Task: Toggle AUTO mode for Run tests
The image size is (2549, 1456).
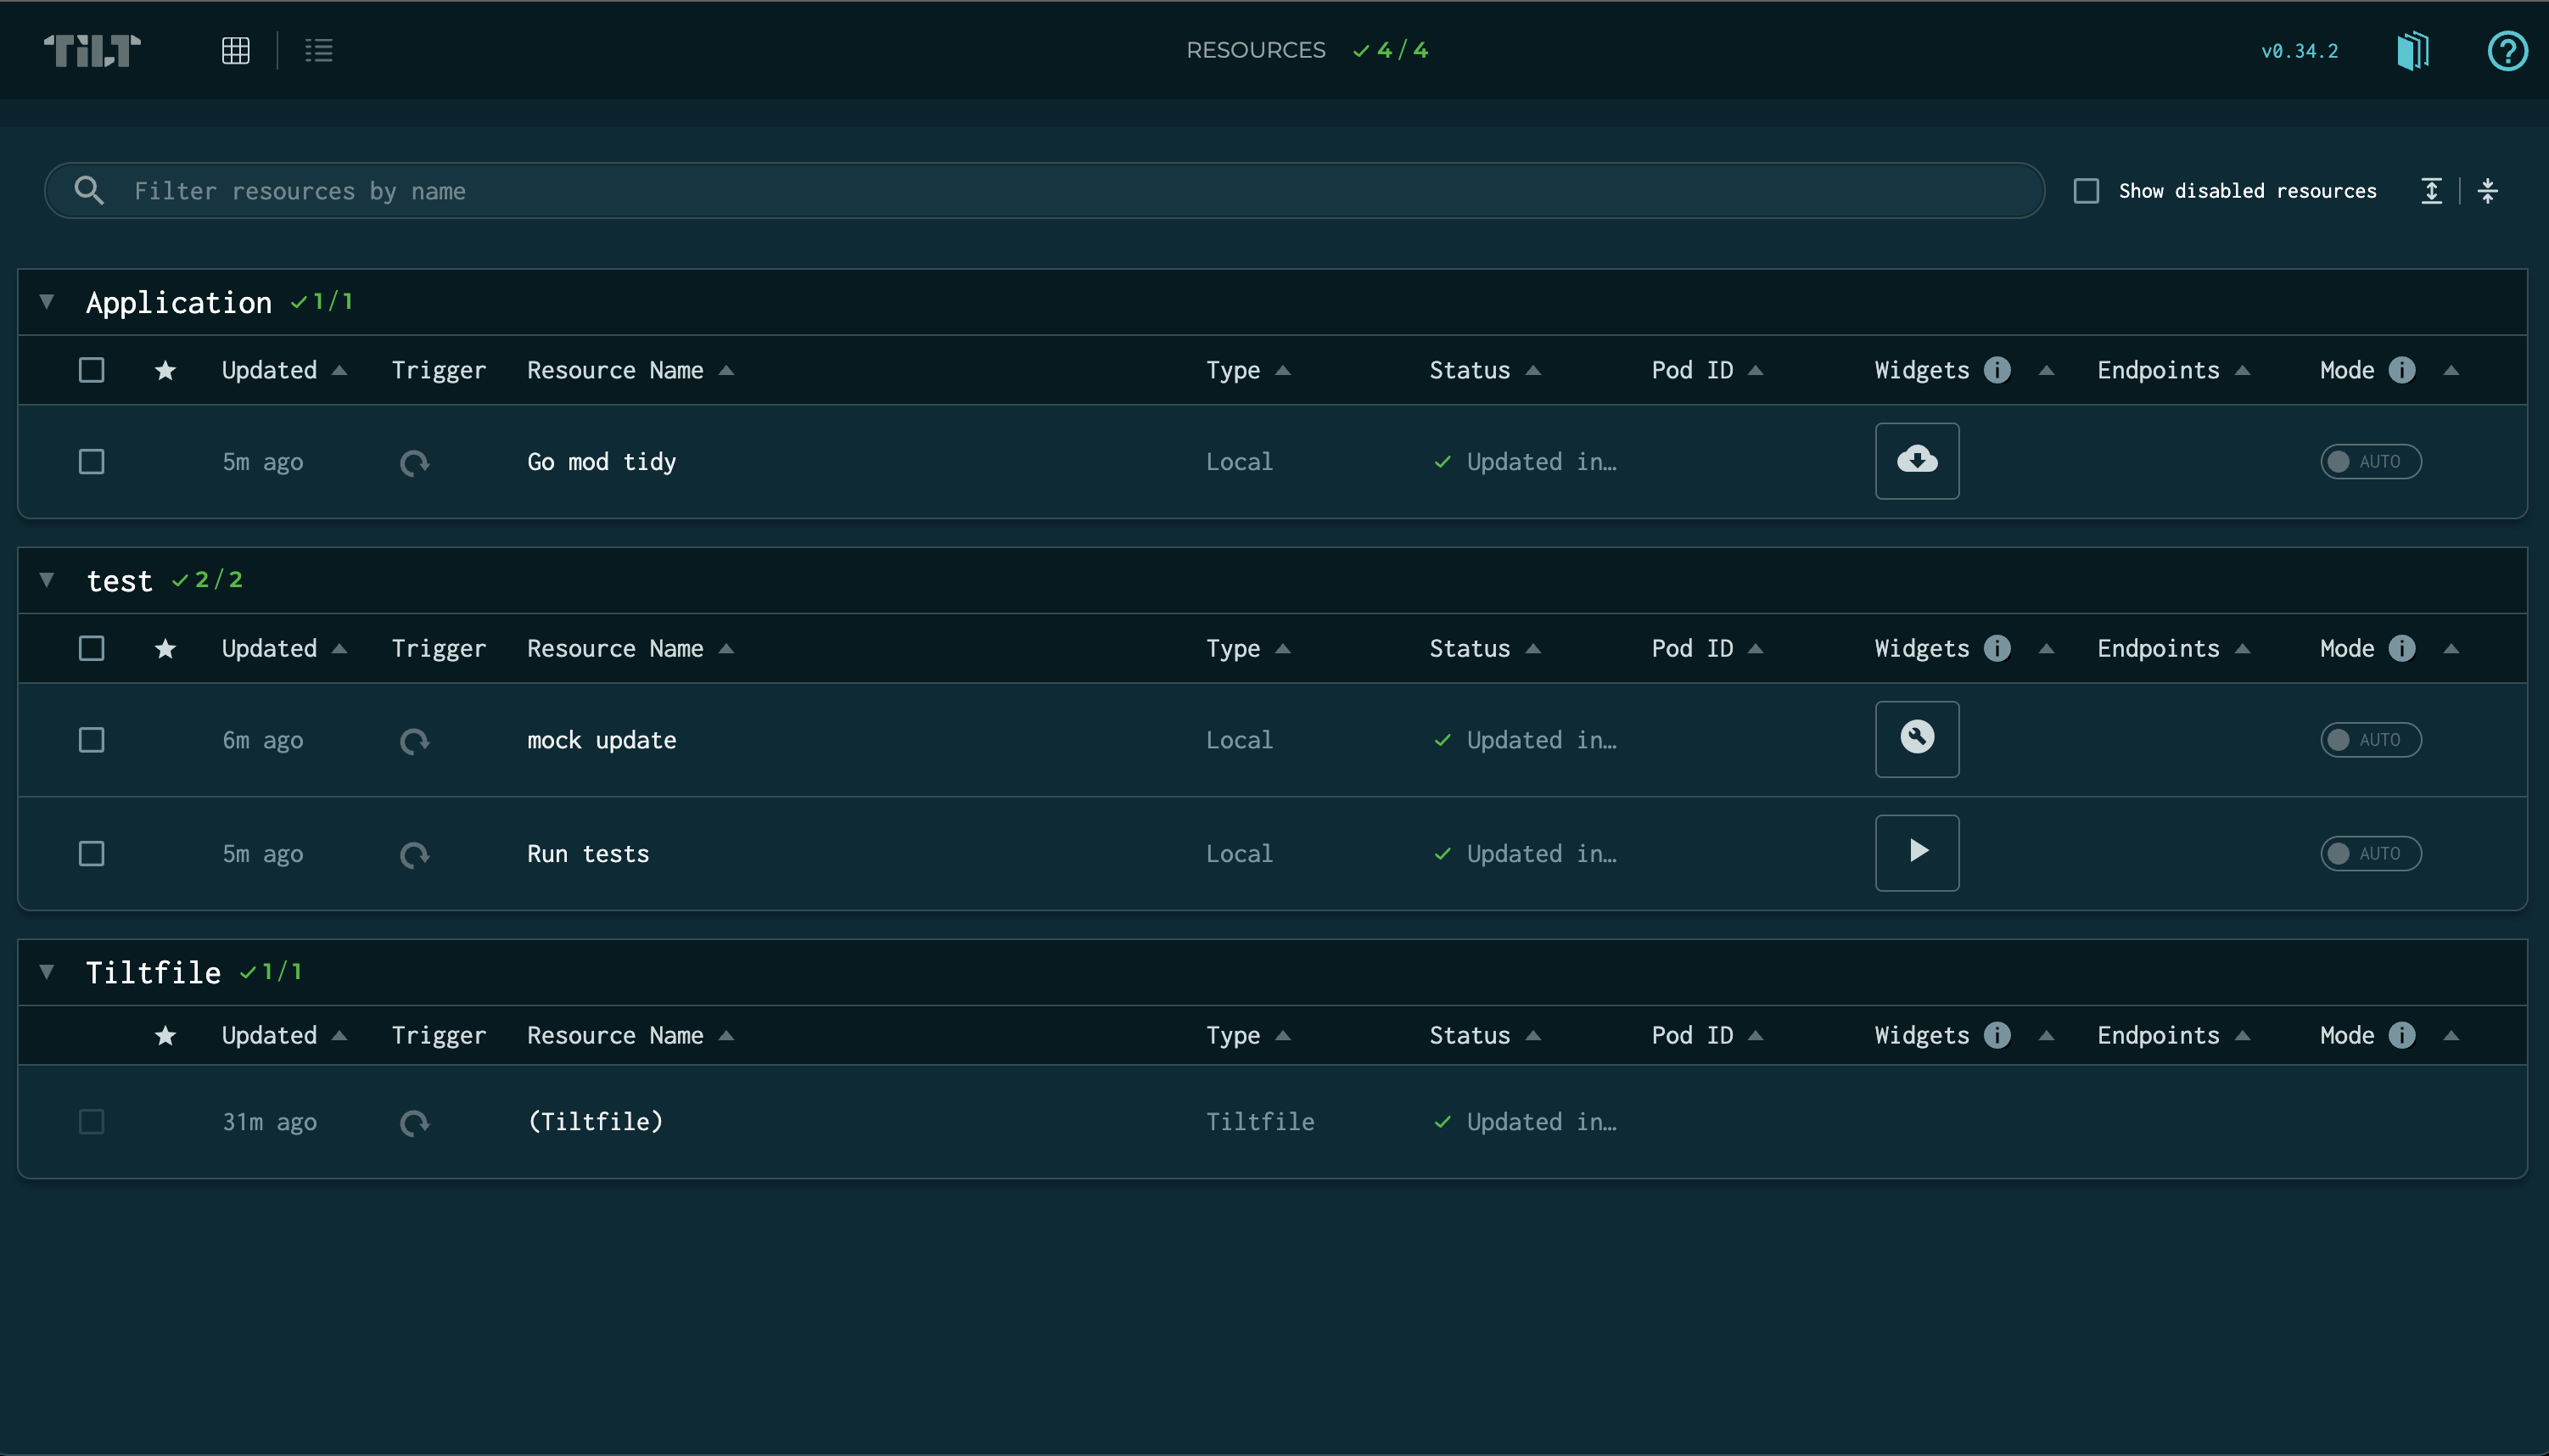Action: point(2371,853)
